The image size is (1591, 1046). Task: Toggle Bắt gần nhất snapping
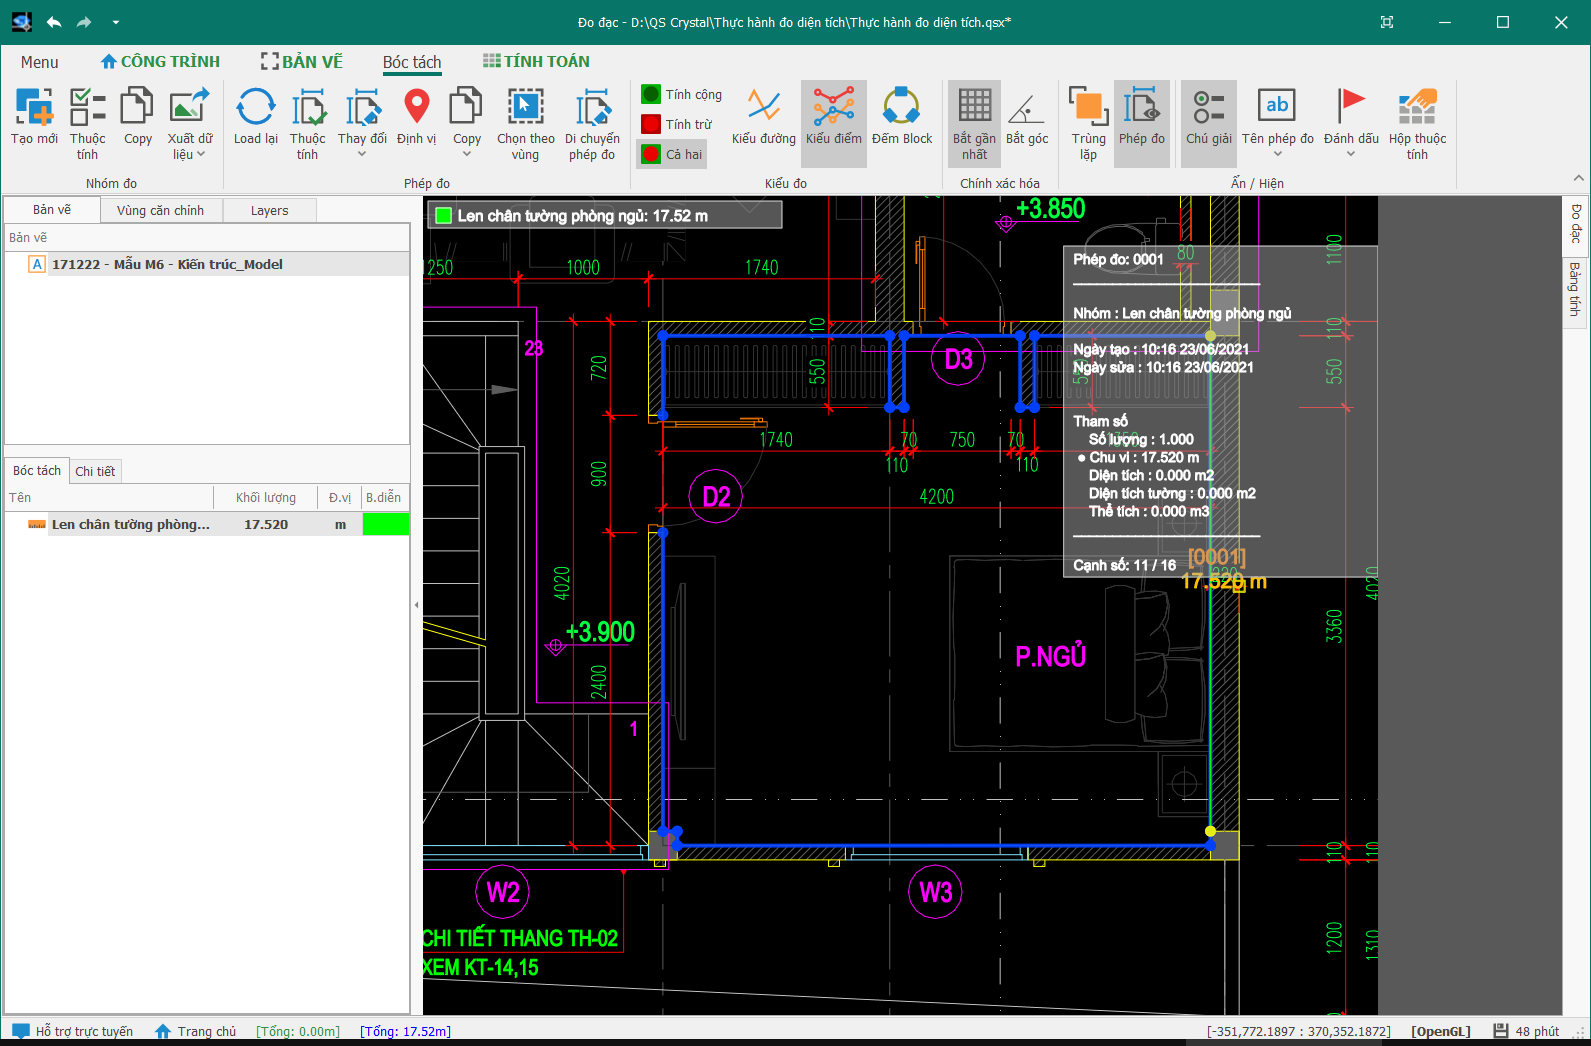[974, 123]
